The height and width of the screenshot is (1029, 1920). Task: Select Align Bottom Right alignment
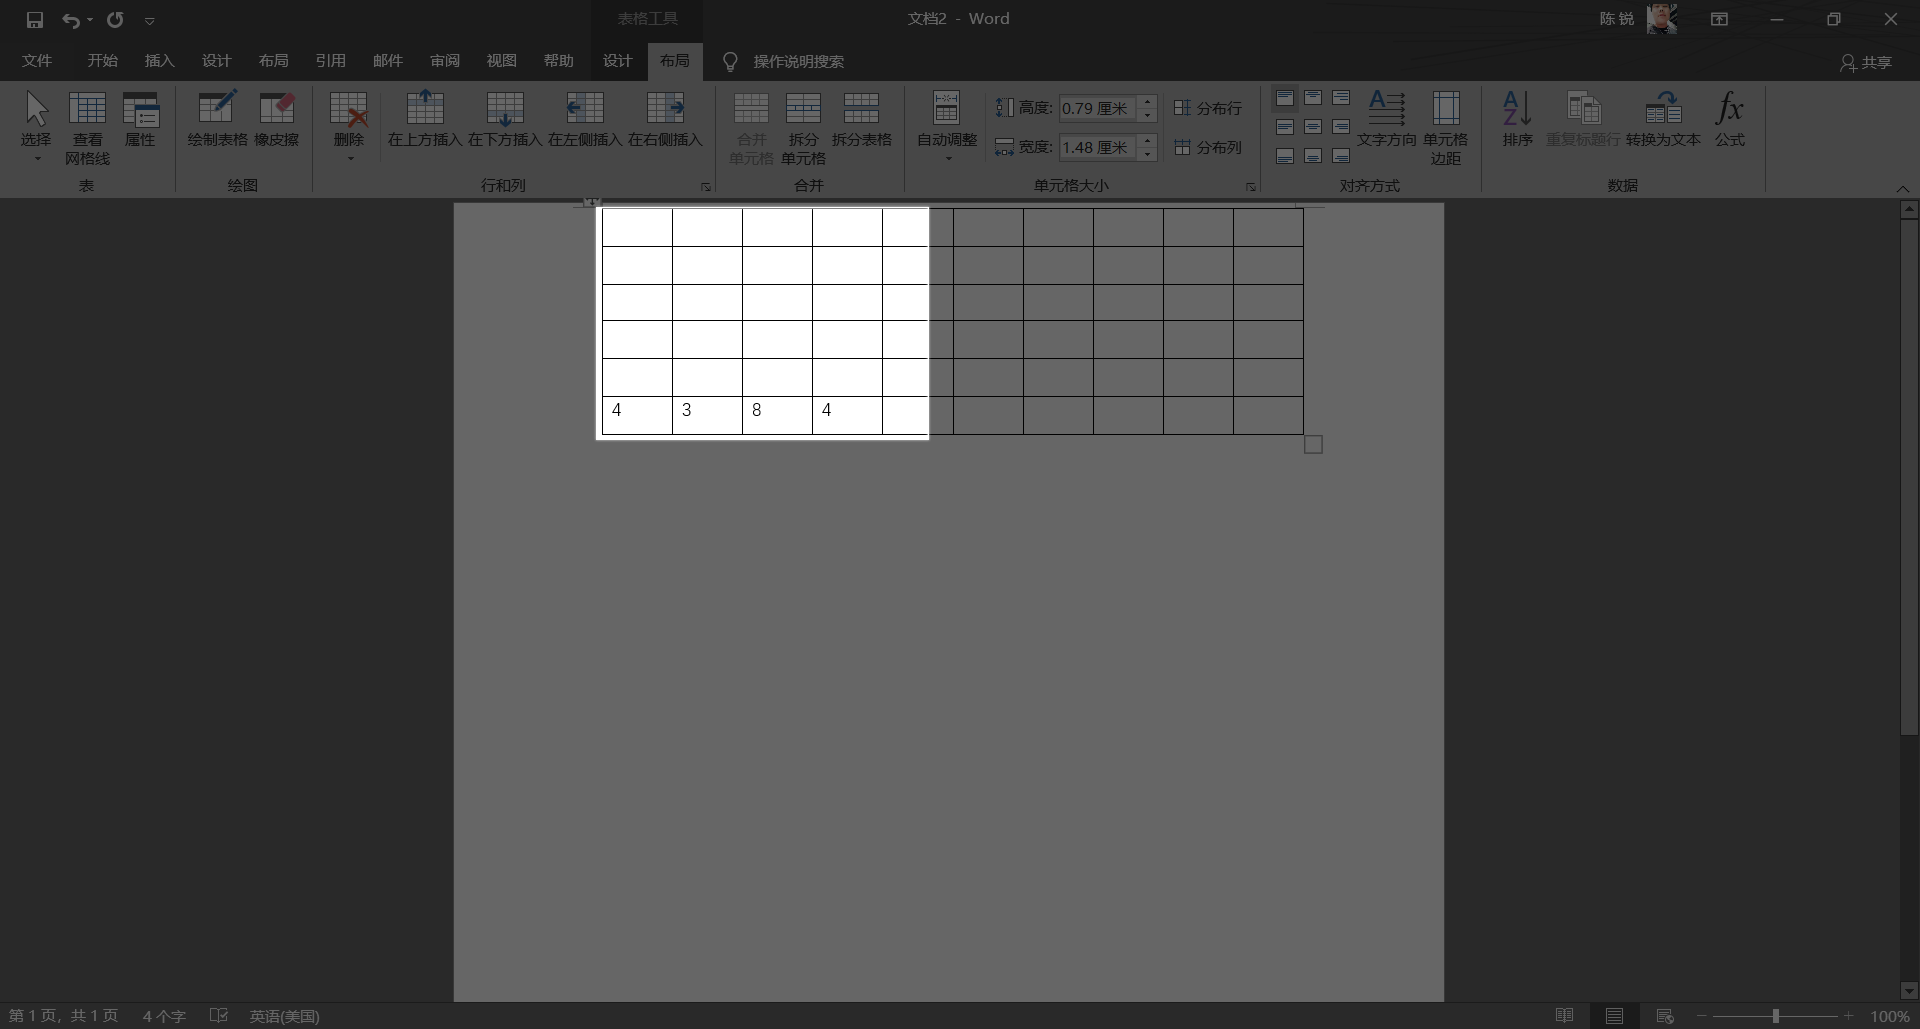1341,156
